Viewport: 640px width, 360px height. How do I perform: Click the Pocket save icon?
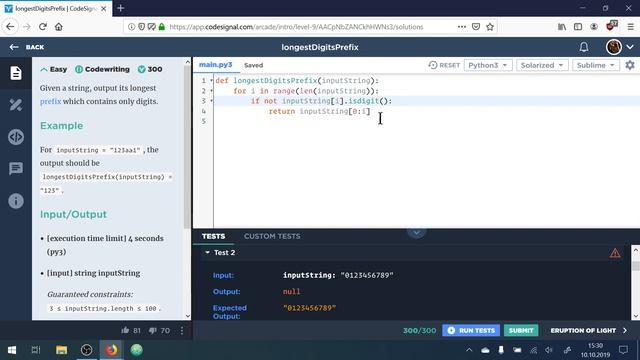(x=476, y=27)
